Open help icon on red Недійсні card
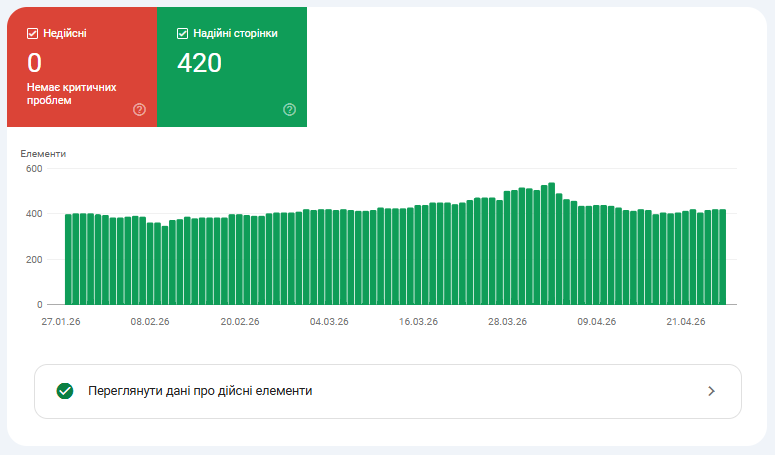775x455 pixels. pos(139,109)
